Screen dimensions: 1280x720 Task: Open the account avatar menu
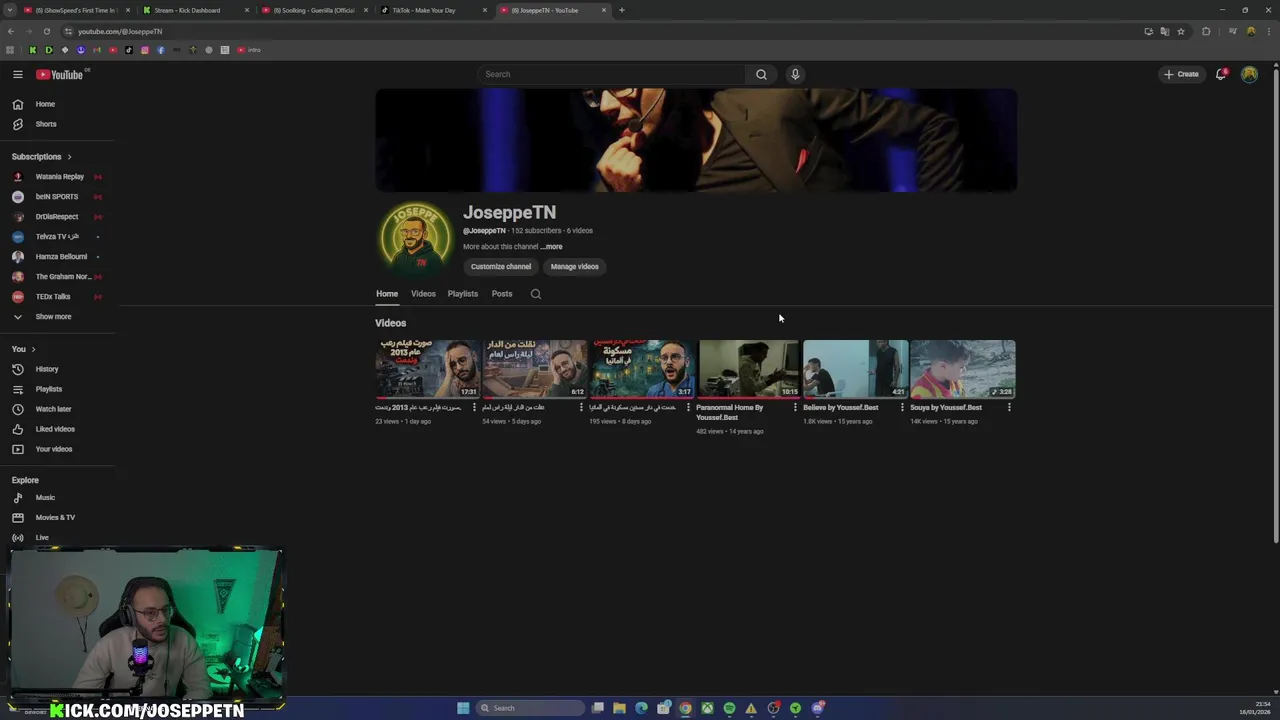click(x=1249, y=74)
